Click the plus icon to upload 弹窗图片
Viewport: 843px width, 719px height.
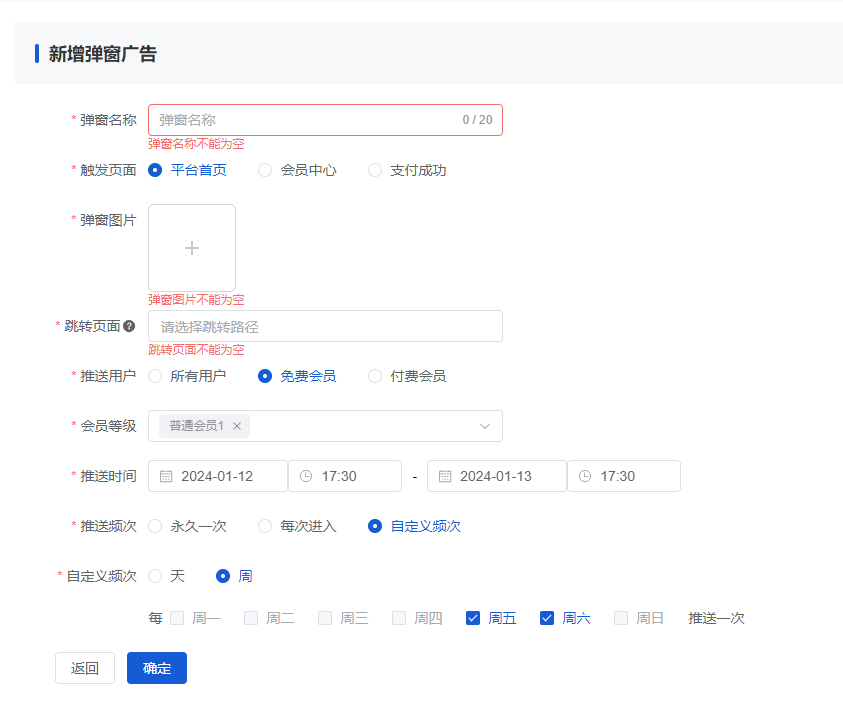pyautogui.click(x=192, y=248)
